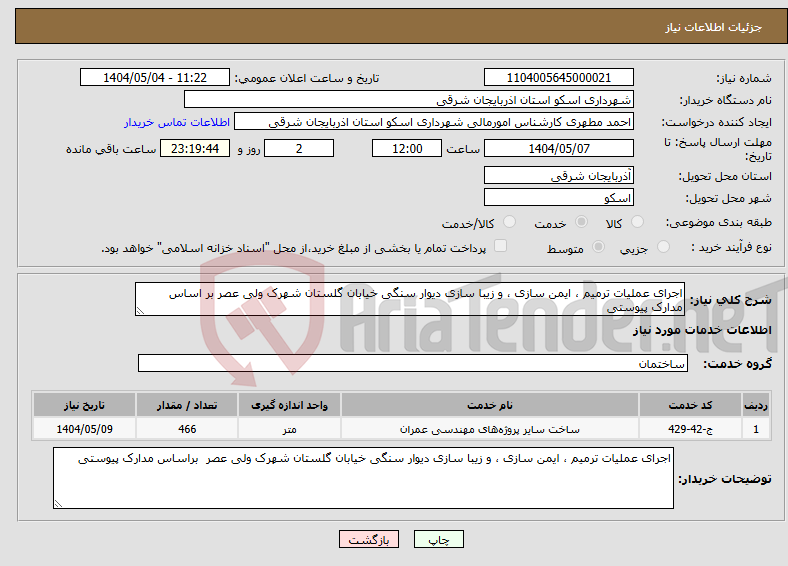This screenshot has height=566, width=788.
Task: Click the بازگشت back button
Action: click(x=368, y=539)
